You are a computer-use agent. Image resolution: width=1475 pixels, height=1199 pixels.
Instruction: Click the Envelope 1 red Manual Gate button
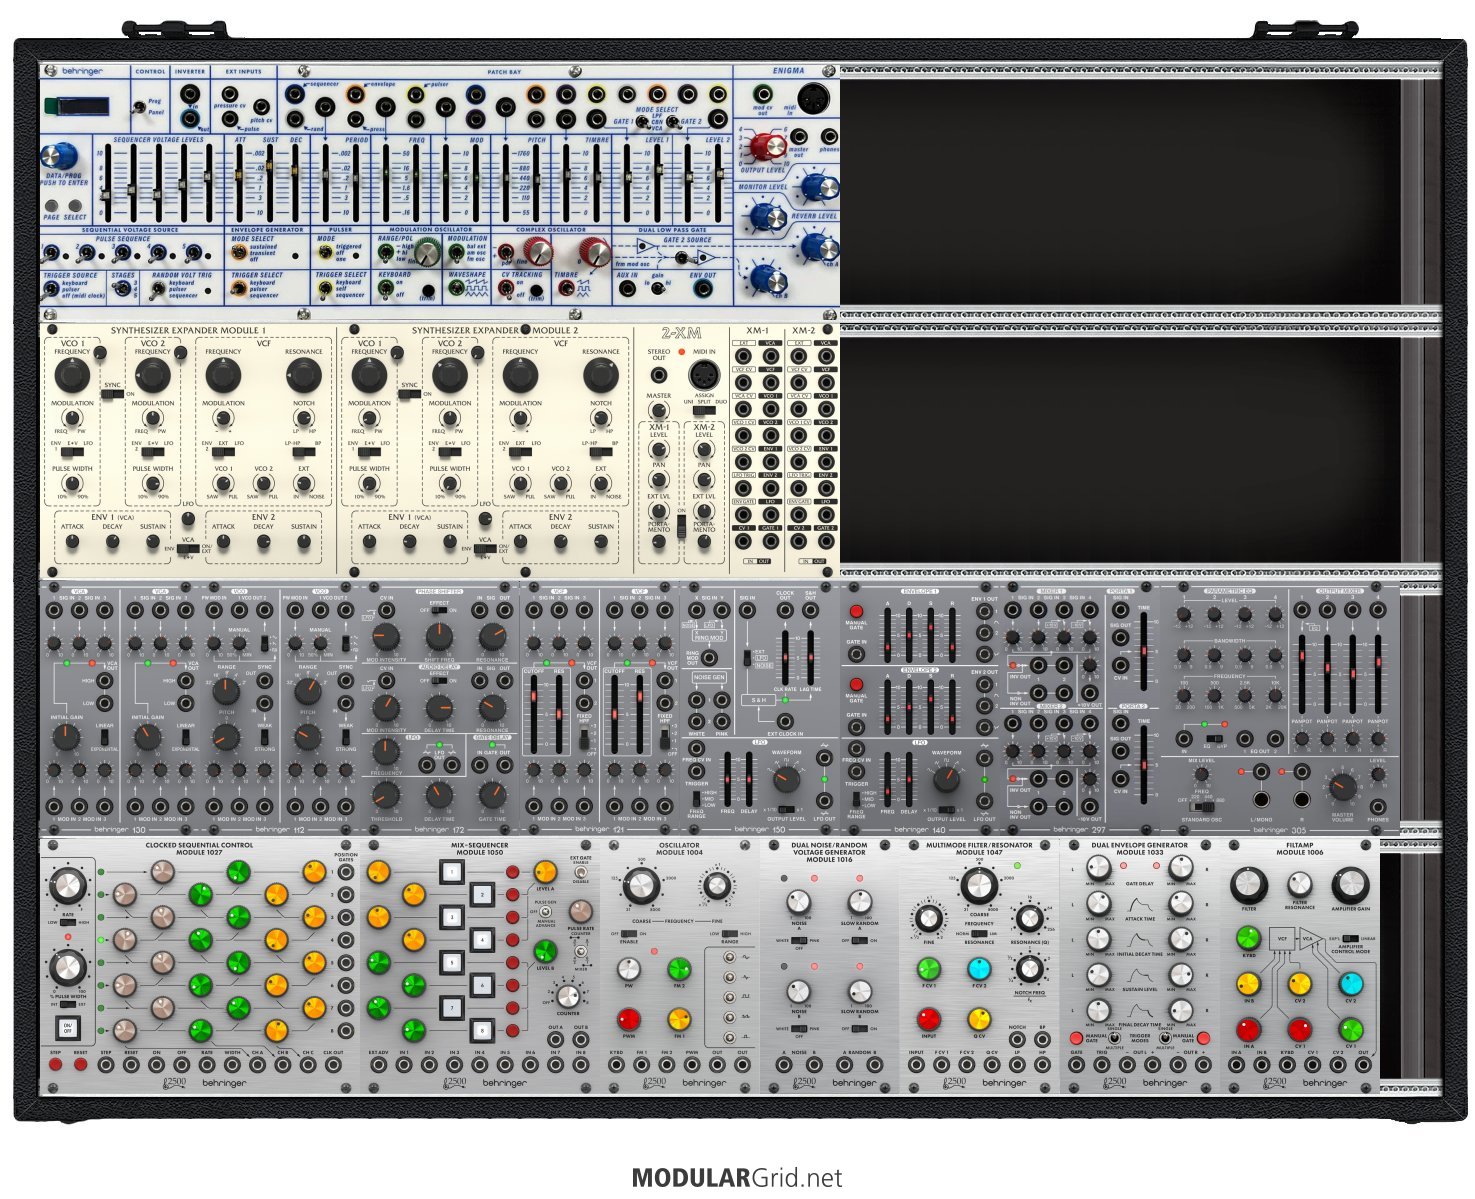pyautogui.click(x=856, y=611)
